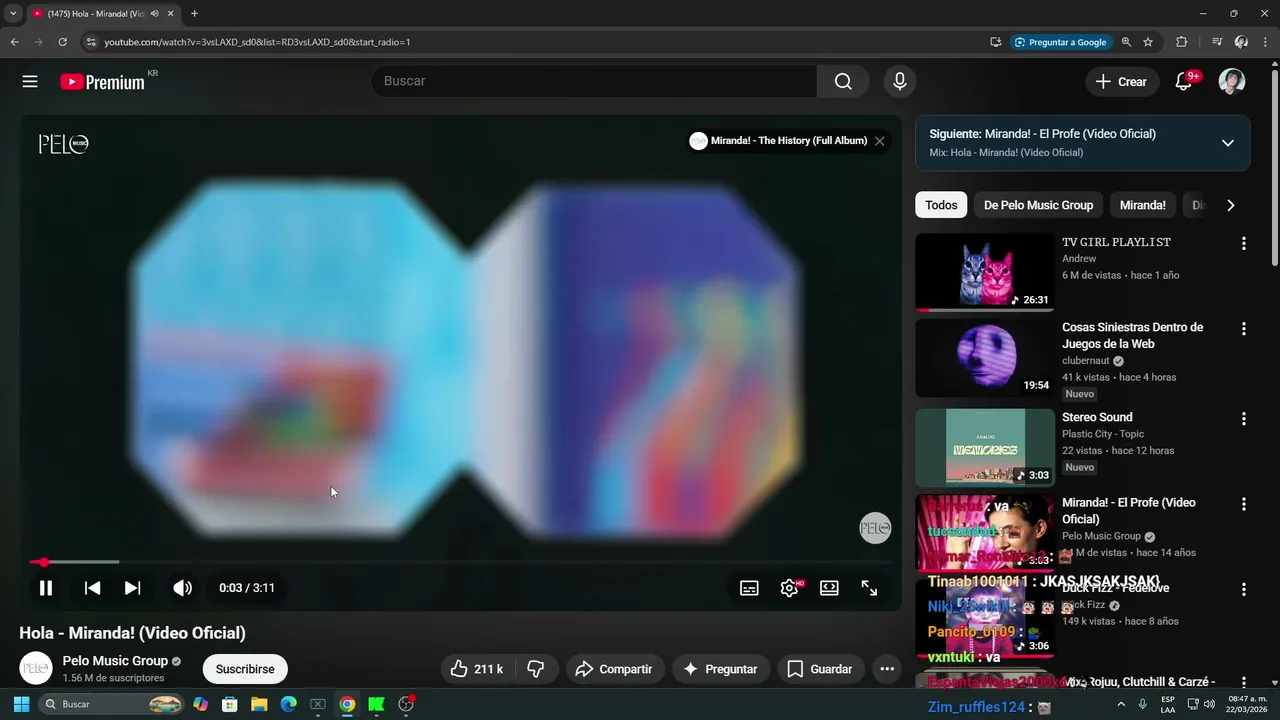This screenshot has width=1280, height=720.
Task: Click the search magnifier button
Action: [843, 82]
